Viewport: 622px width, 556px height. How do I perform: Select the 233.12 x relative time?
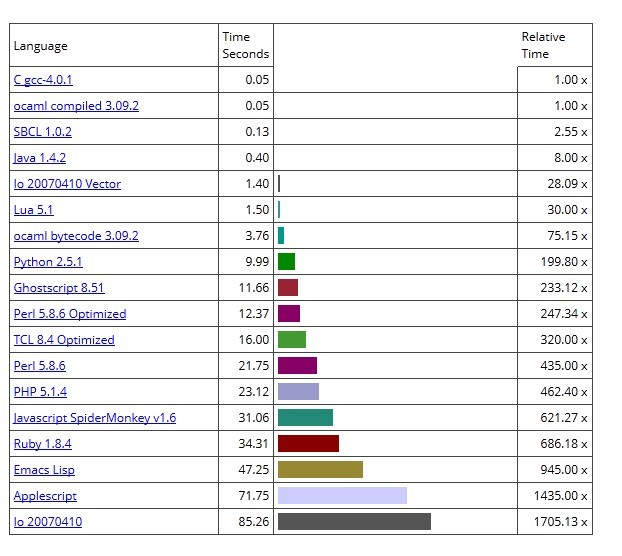[564, 288]
